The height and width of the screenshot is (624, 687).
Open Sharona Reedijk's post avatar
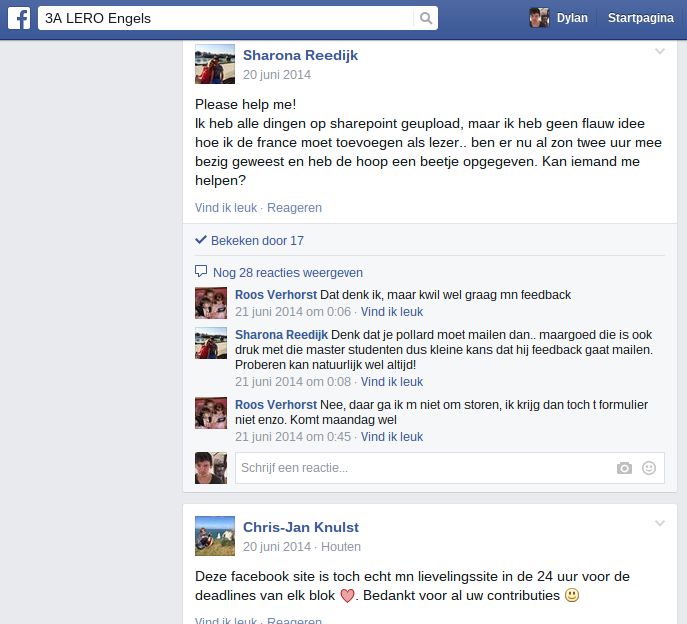coord(215,64)
